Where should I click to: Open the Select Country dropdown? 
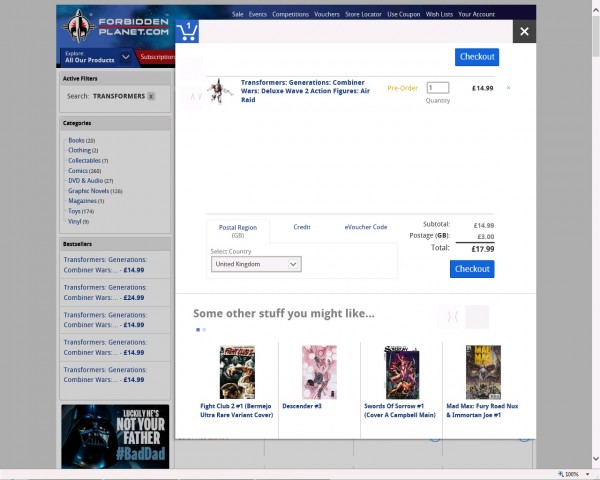[x=256, y=264]
